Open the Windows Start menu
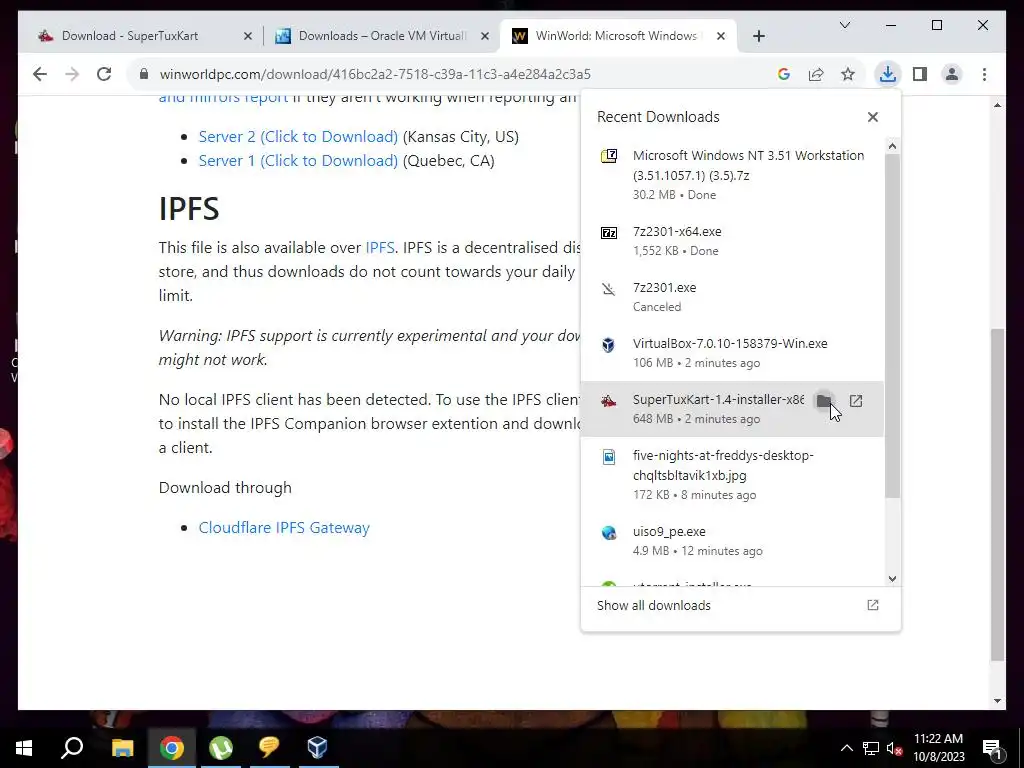Screen dimensions: 1024x768 click(x=24, y=748)
